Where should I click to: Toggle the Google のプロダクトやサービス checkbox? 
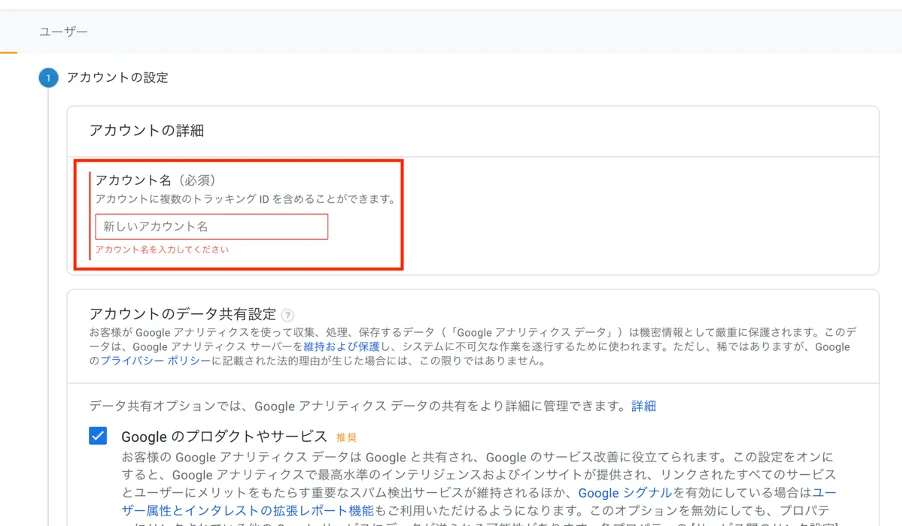pos(98,436)
